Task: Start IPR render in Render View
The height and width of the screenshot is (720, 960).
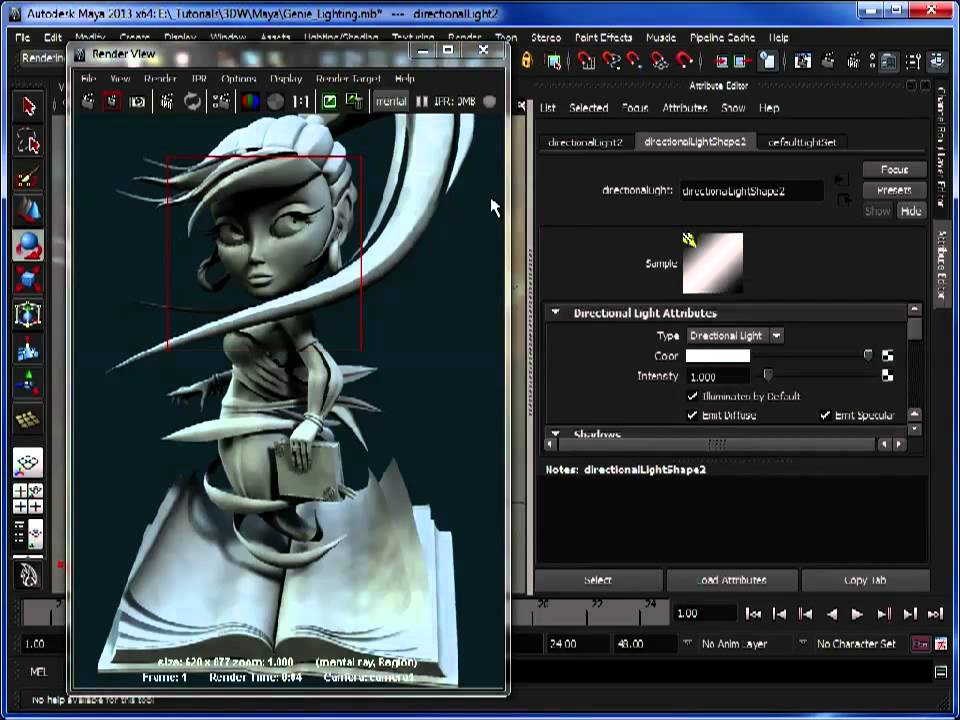Action: click(167, 102)
